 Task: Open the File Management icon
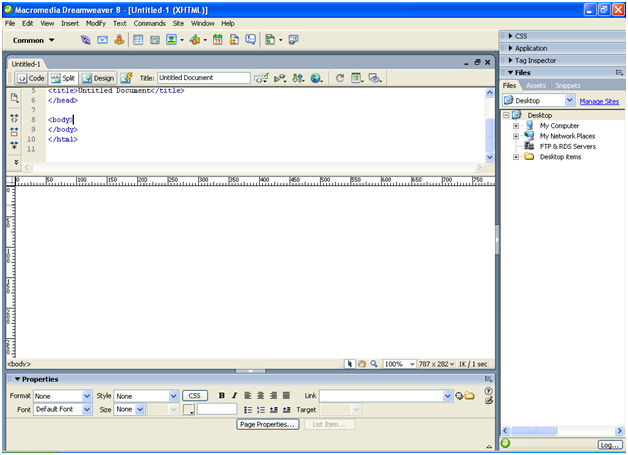(x=298, y=78)
